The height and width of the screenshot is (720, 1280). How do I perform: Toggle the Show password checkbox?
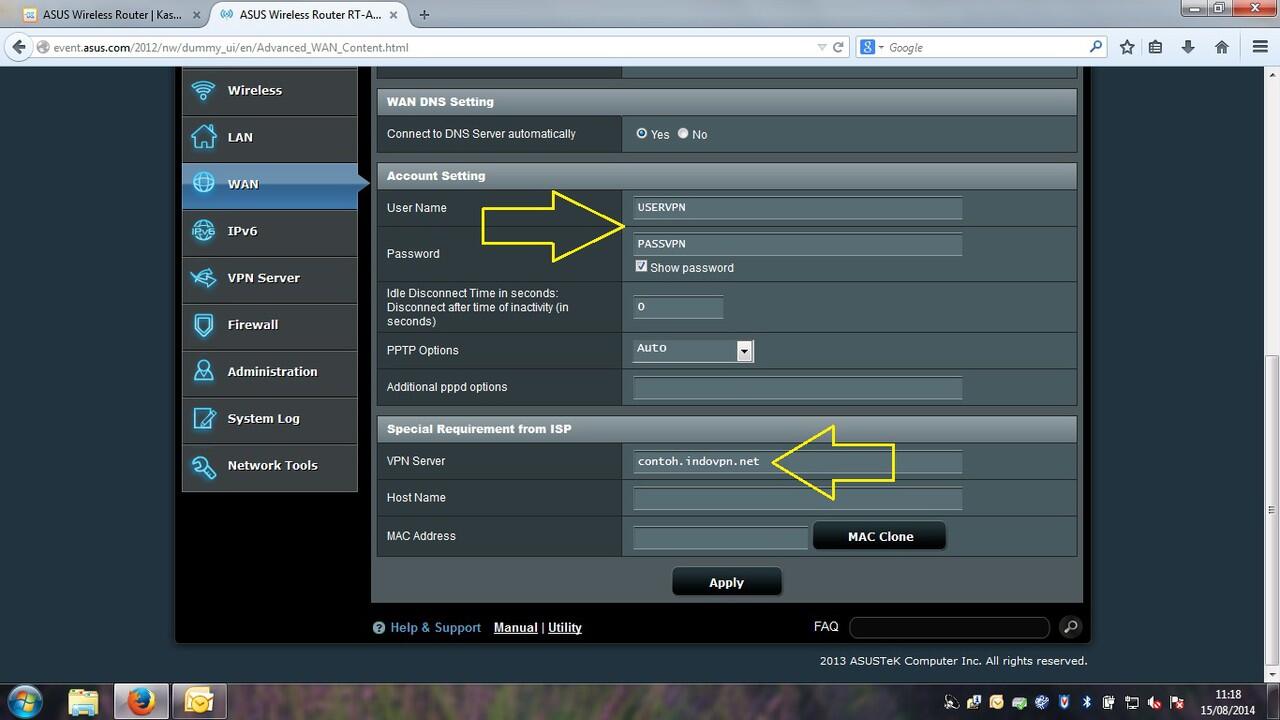[x=641, y=267]
